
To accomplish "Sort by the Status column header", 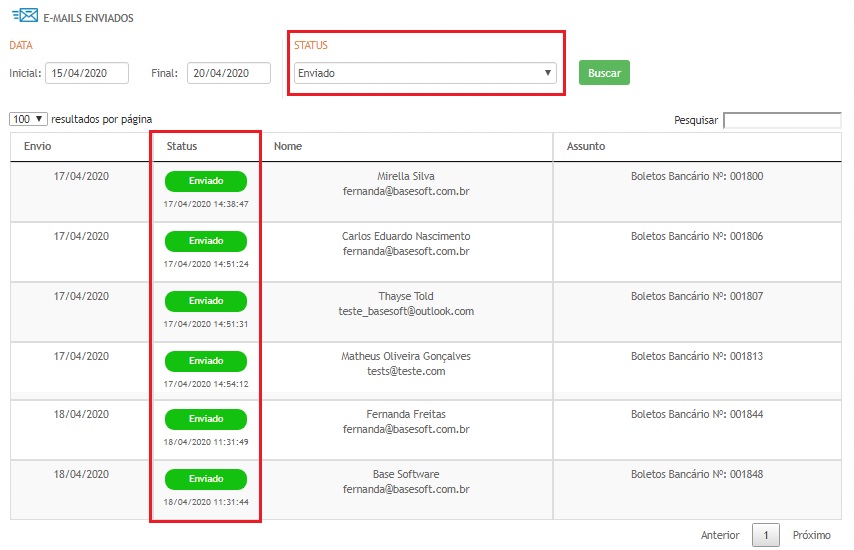I will point(182,146).
